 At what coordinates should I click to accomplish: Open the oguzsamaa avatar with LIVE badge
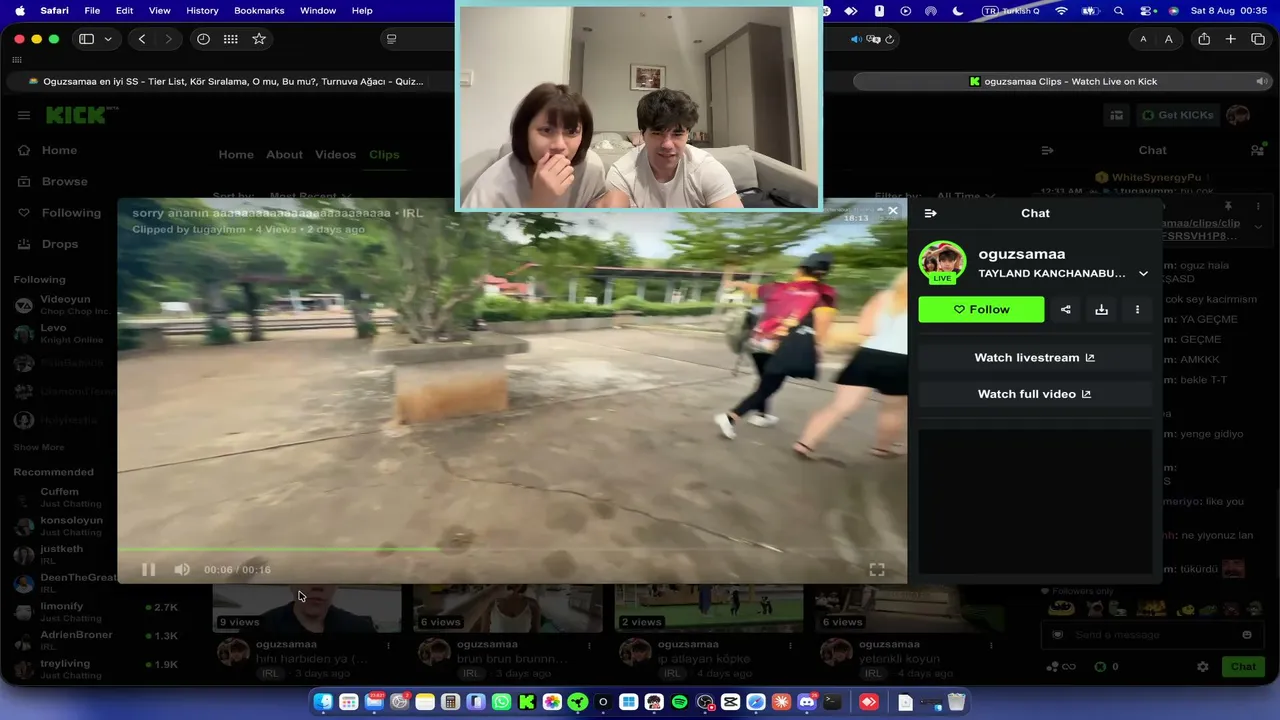pos(942,262)
